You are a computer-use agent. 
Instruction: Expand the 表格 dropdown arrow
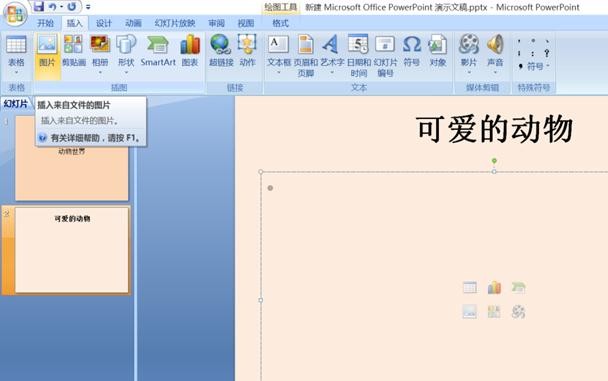click(16, 72)
